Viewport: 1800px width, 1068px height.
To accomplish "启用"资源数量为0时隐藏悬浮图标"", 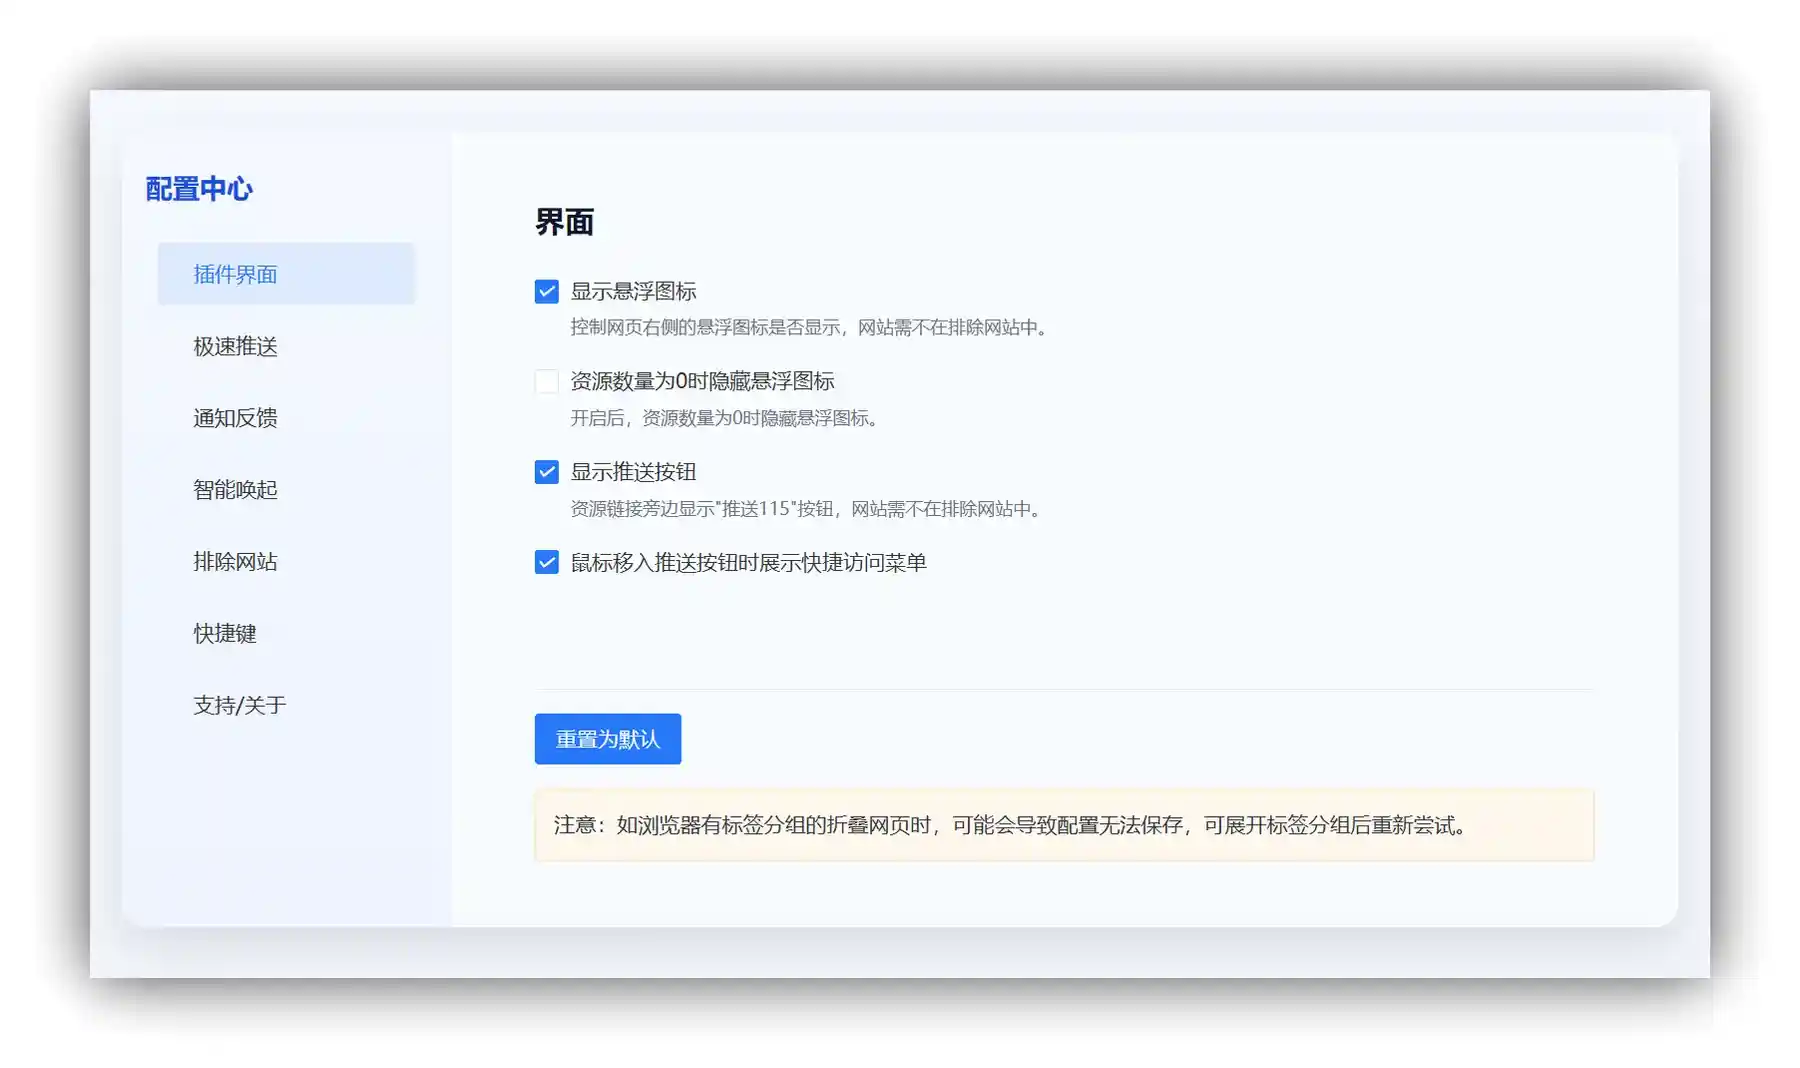I will (545, 381).
